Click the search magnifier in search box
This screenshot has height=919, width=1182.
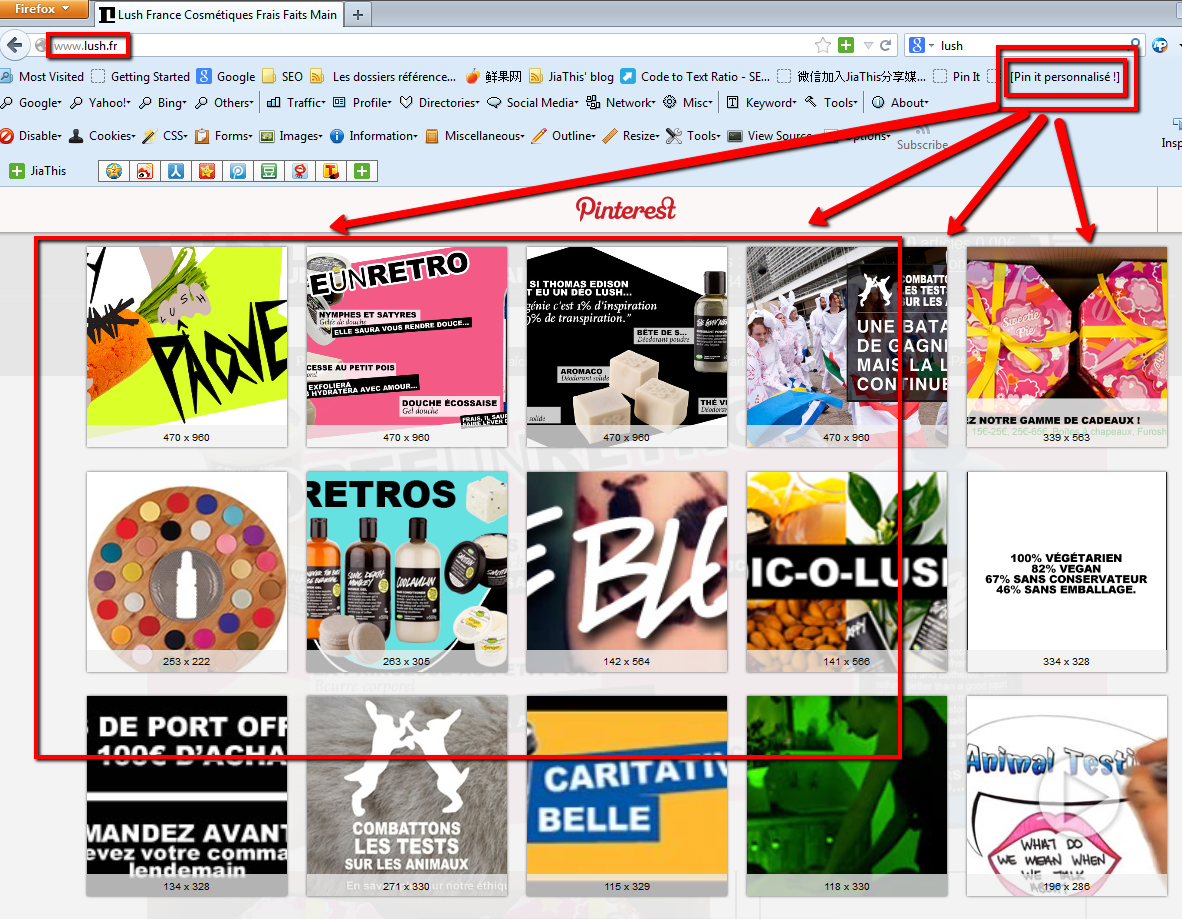tap(1135, 45)
